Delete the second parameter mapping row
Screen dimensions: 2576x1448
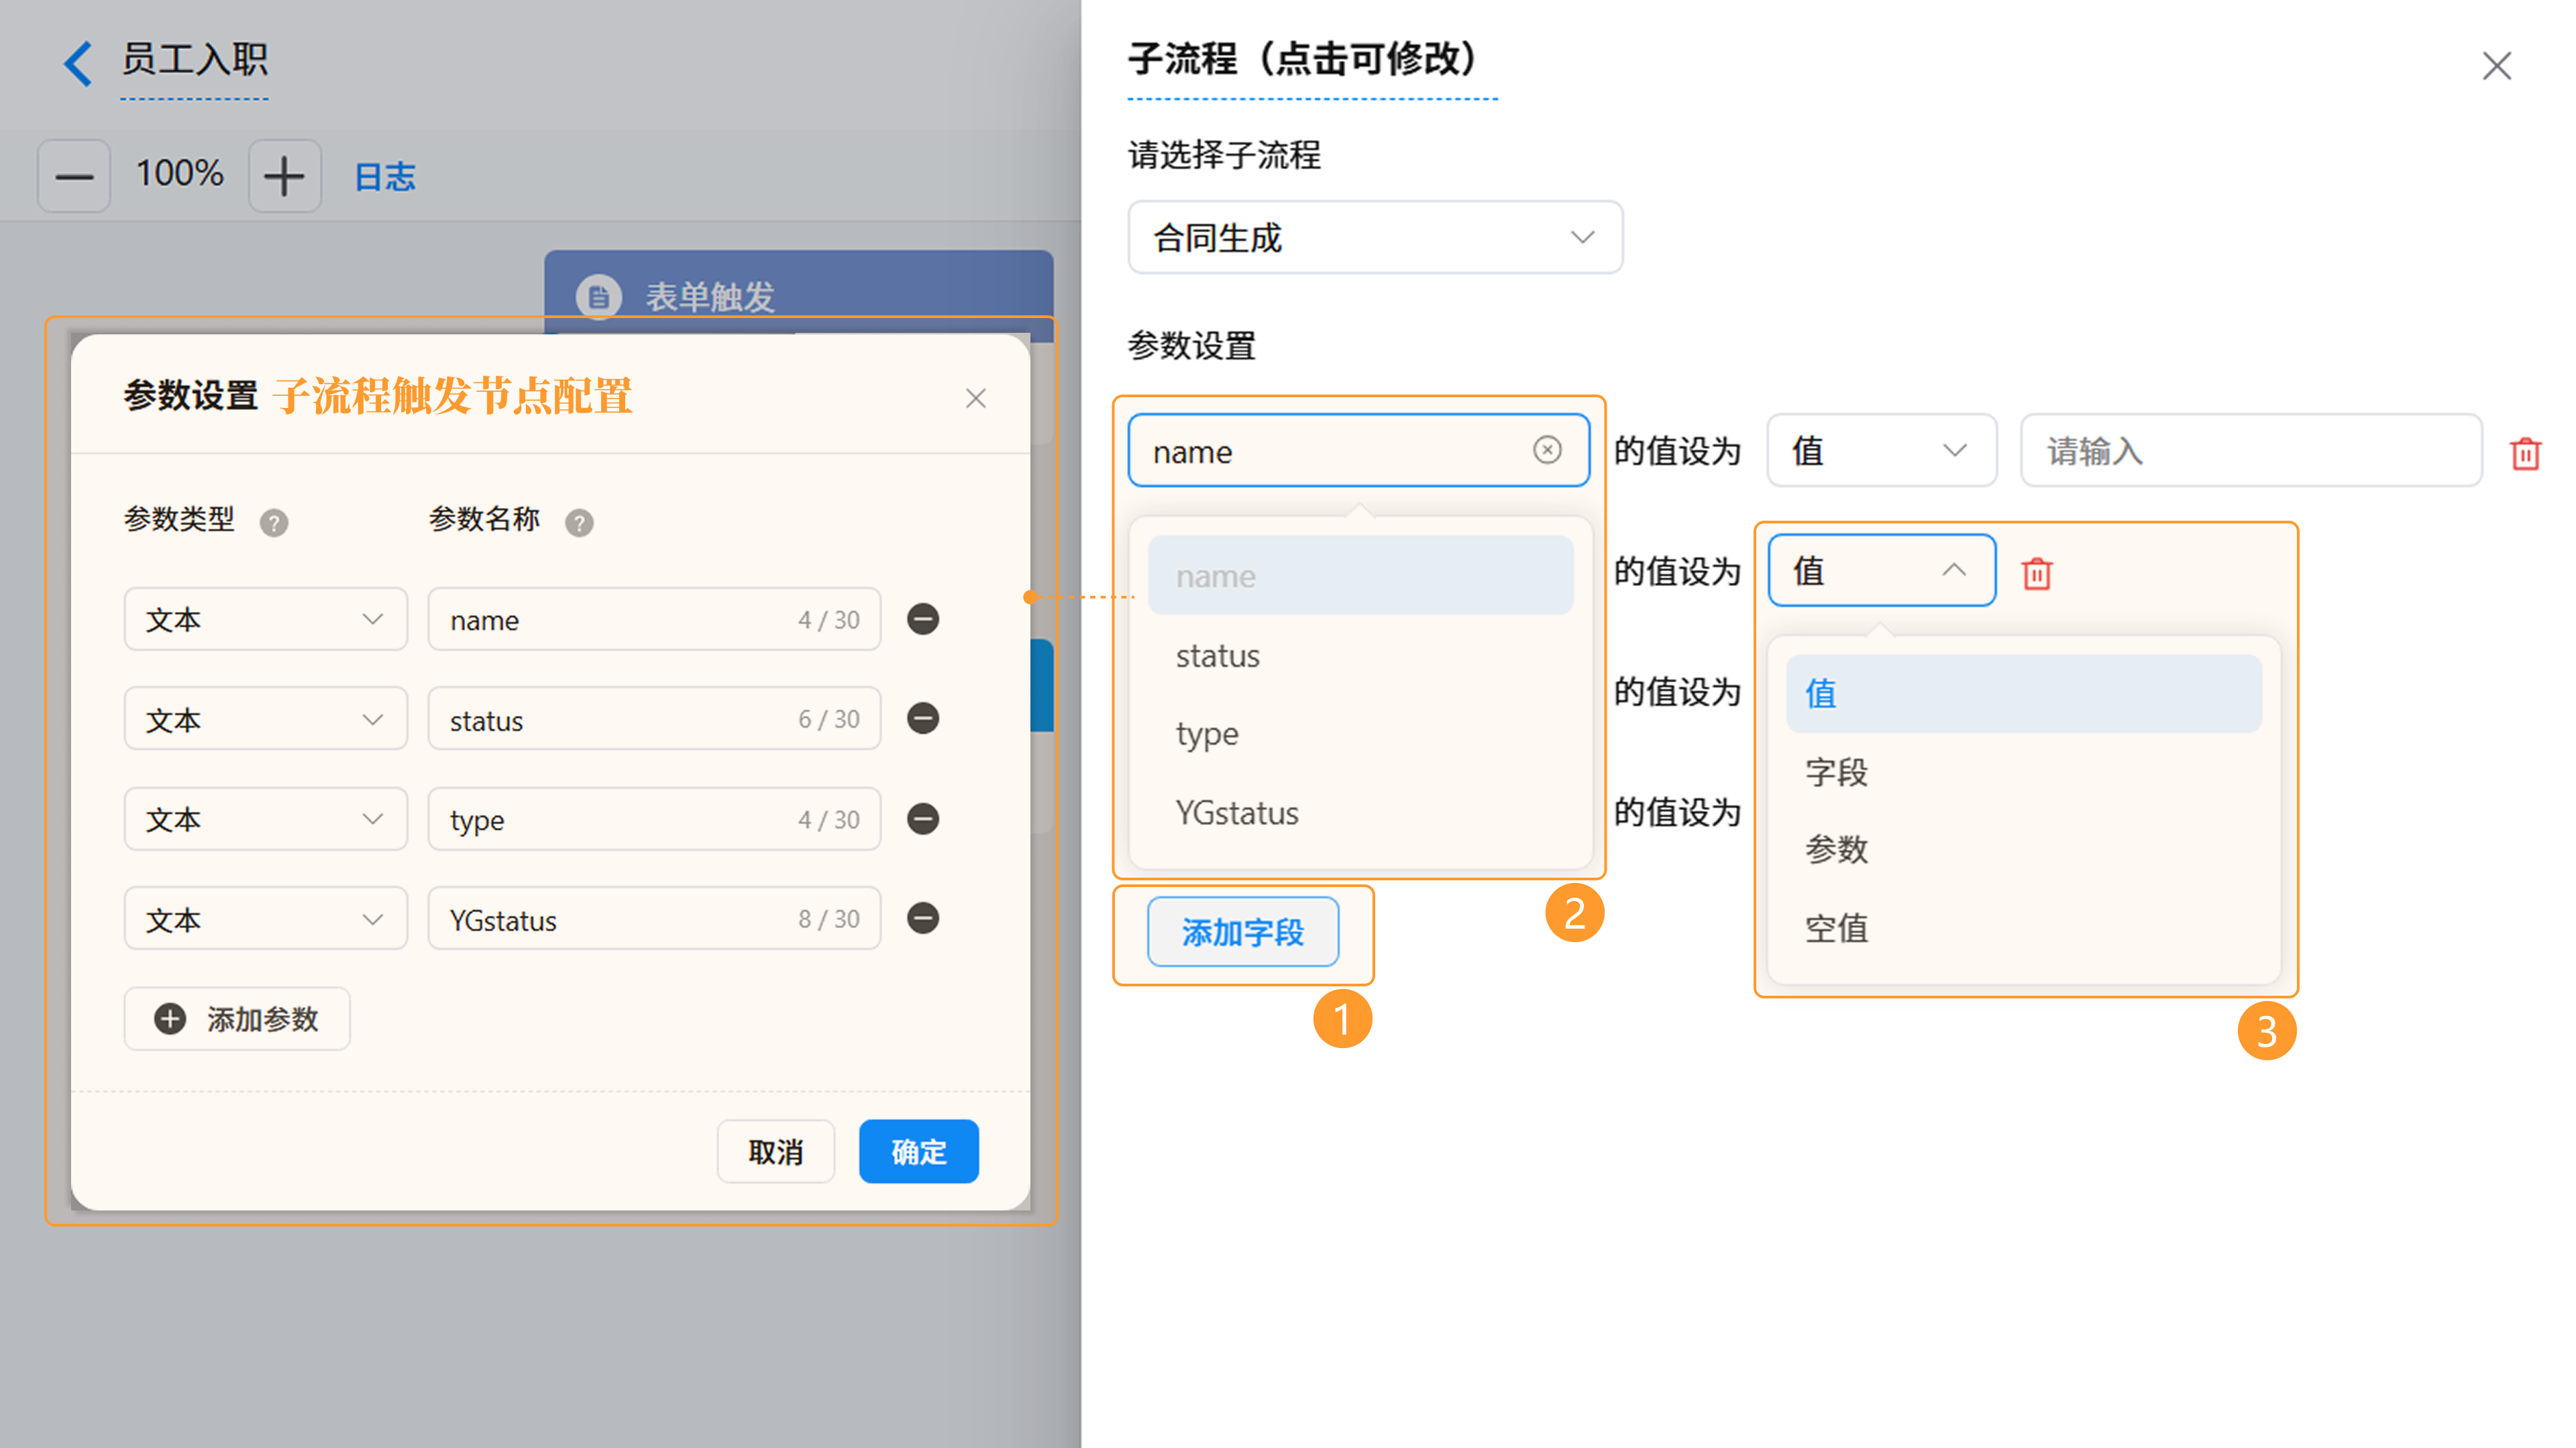(2037, 573)
